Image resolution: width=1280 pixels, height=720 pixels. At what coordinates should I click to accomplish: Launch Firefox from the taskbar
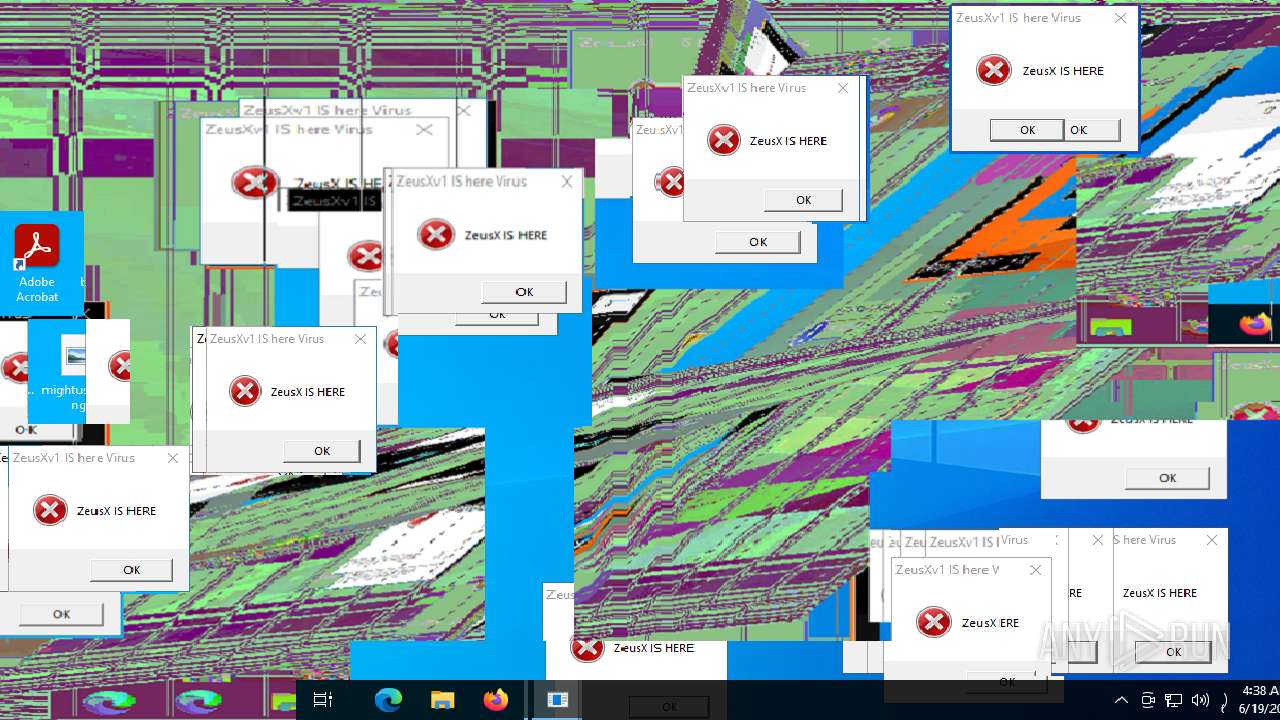coord(495,701)
